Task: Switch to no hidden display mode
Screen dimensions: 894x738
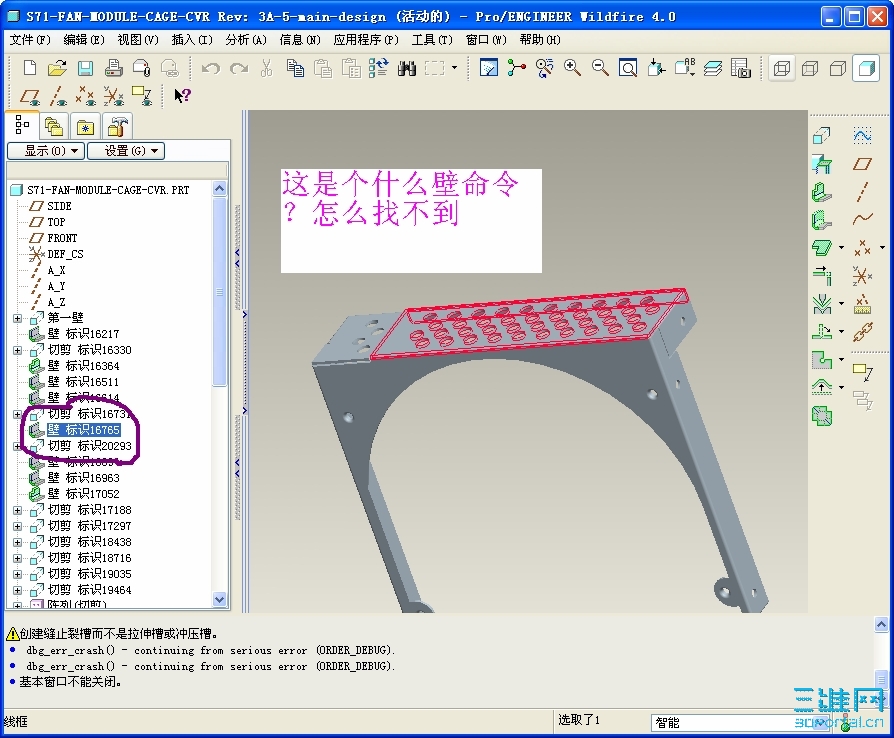Action: 838,68
